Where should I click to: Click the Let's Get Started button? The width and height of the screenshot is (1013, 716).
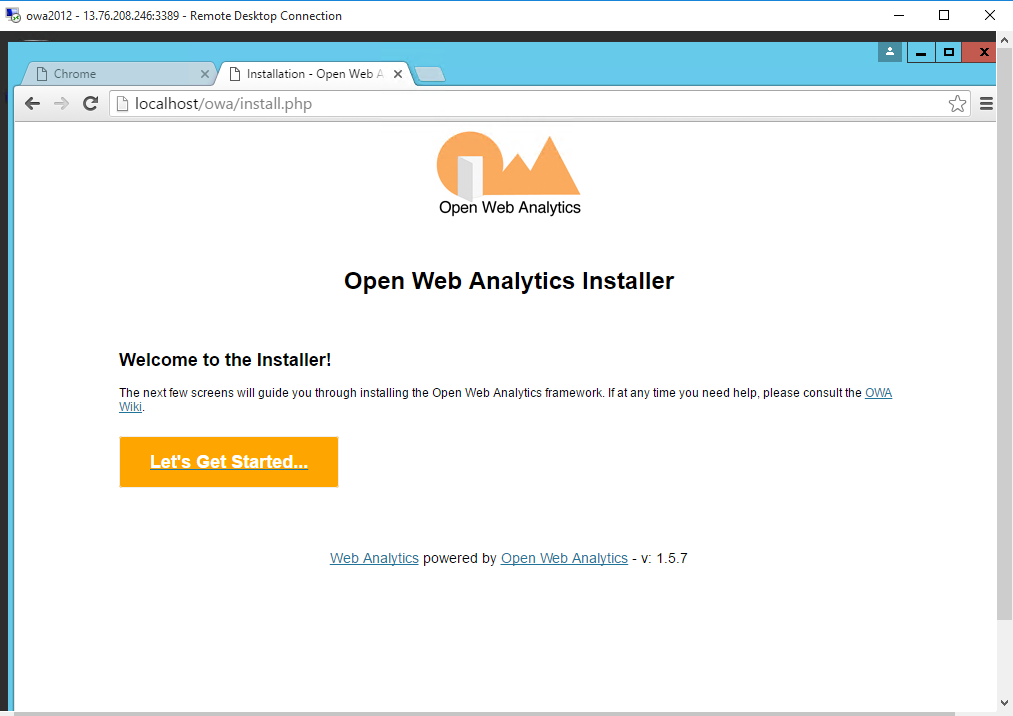[228, 462]
